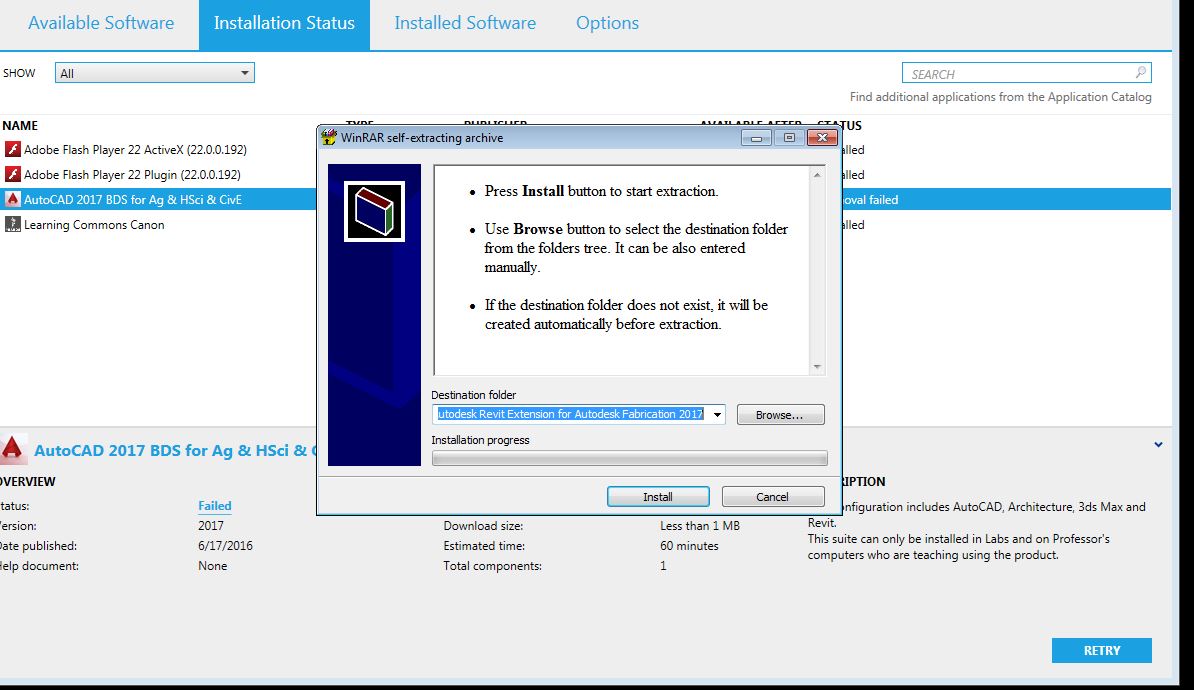Collapse the AutoCAD details section chevron

tap(1158, 444)
